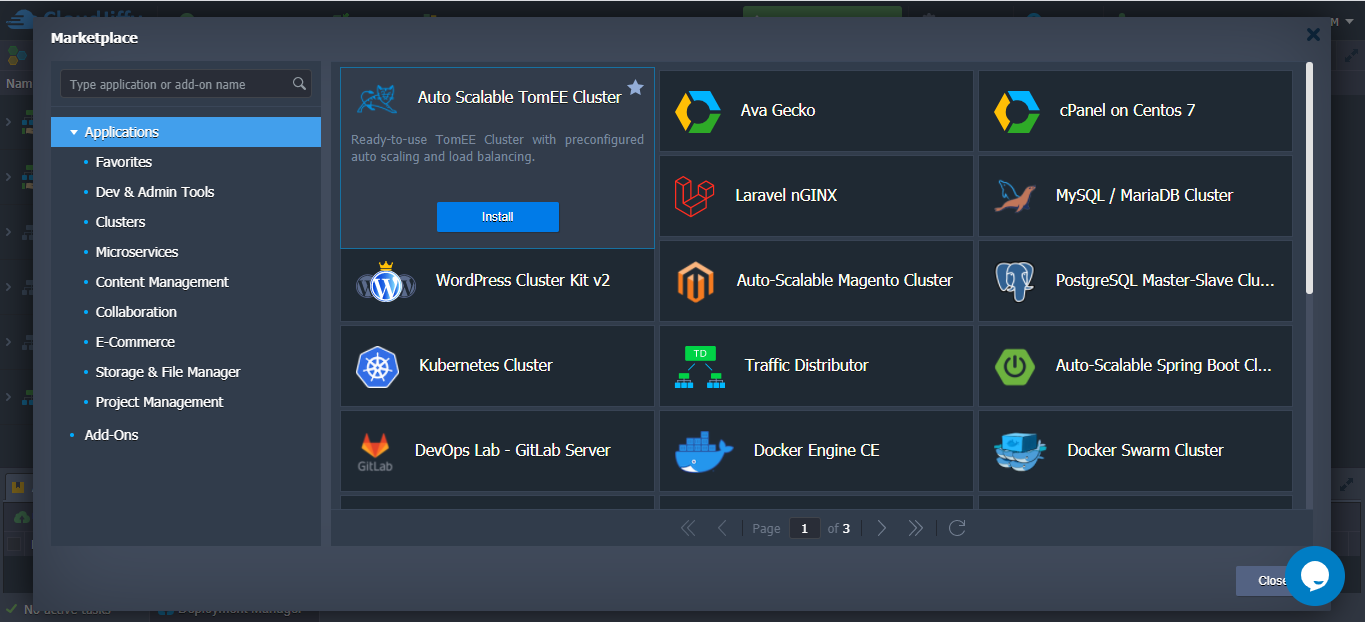1365x622 pixels.
Task: Refresh the marketplace page list
Action: point(957,528)
